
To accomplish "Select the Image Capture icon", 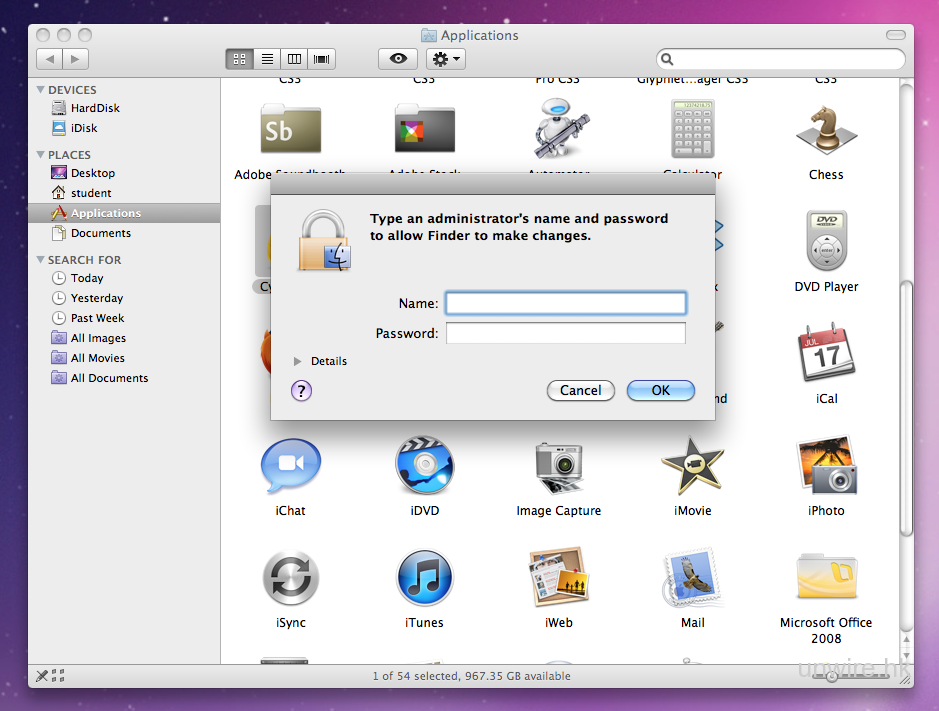I will coord(558,466).
